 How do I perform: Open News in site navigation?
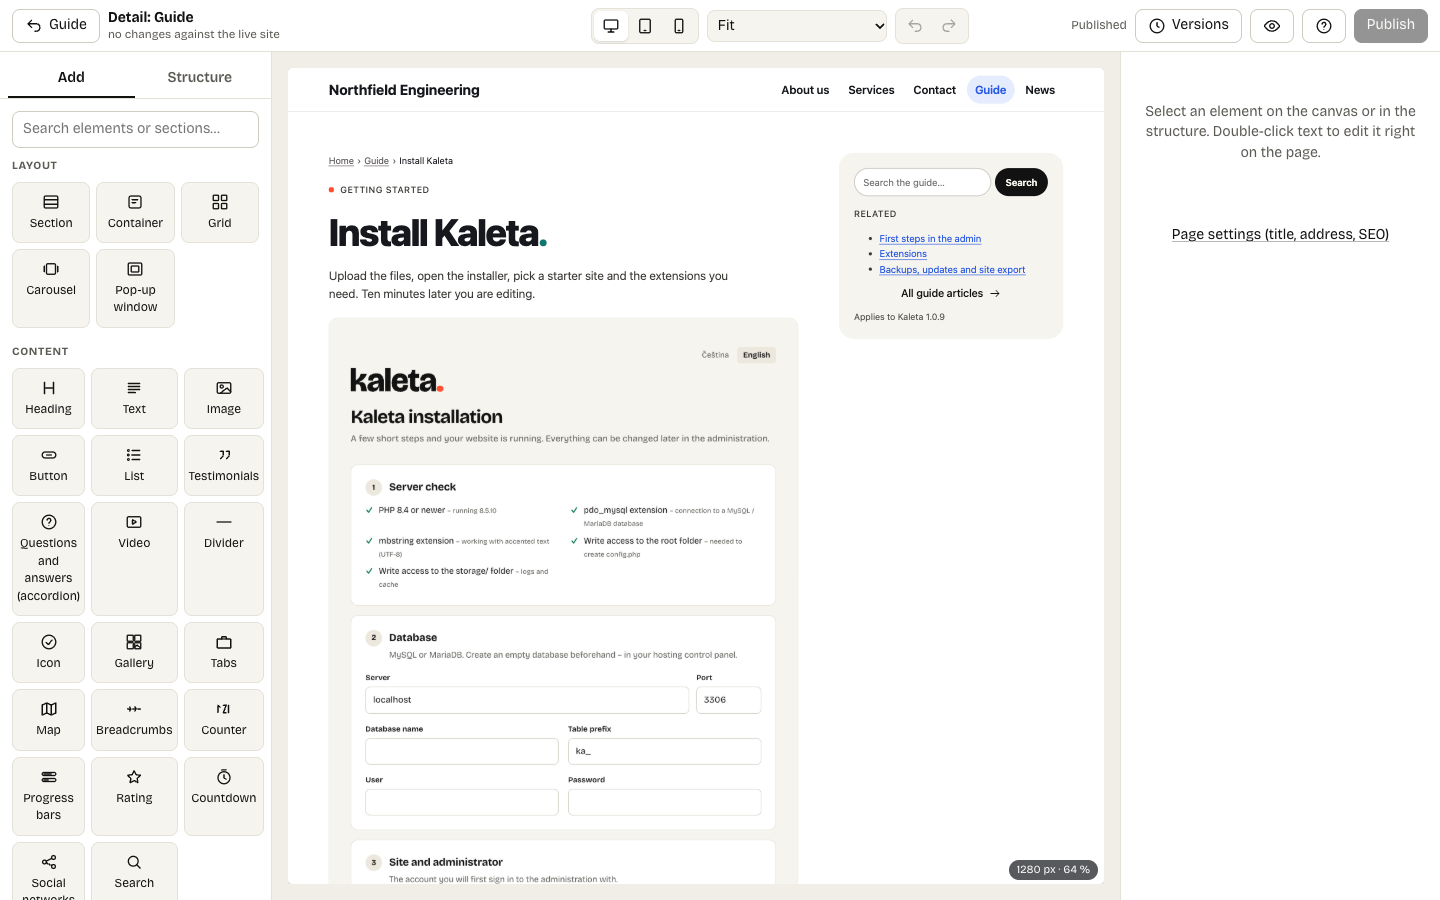1040,90
